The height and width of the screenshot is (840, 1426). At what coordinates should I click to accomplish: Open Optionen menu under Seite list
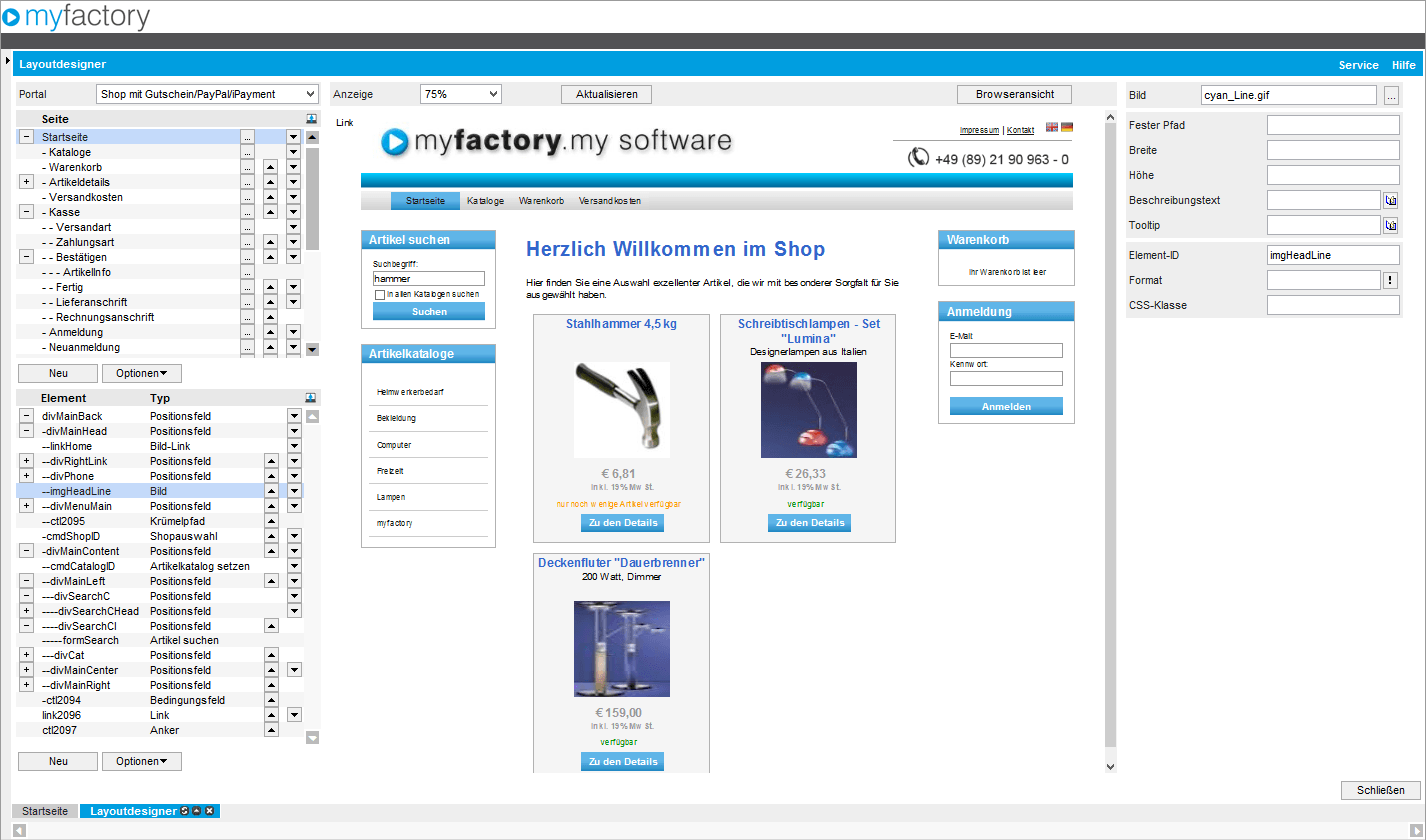click(x=142, y=373)
